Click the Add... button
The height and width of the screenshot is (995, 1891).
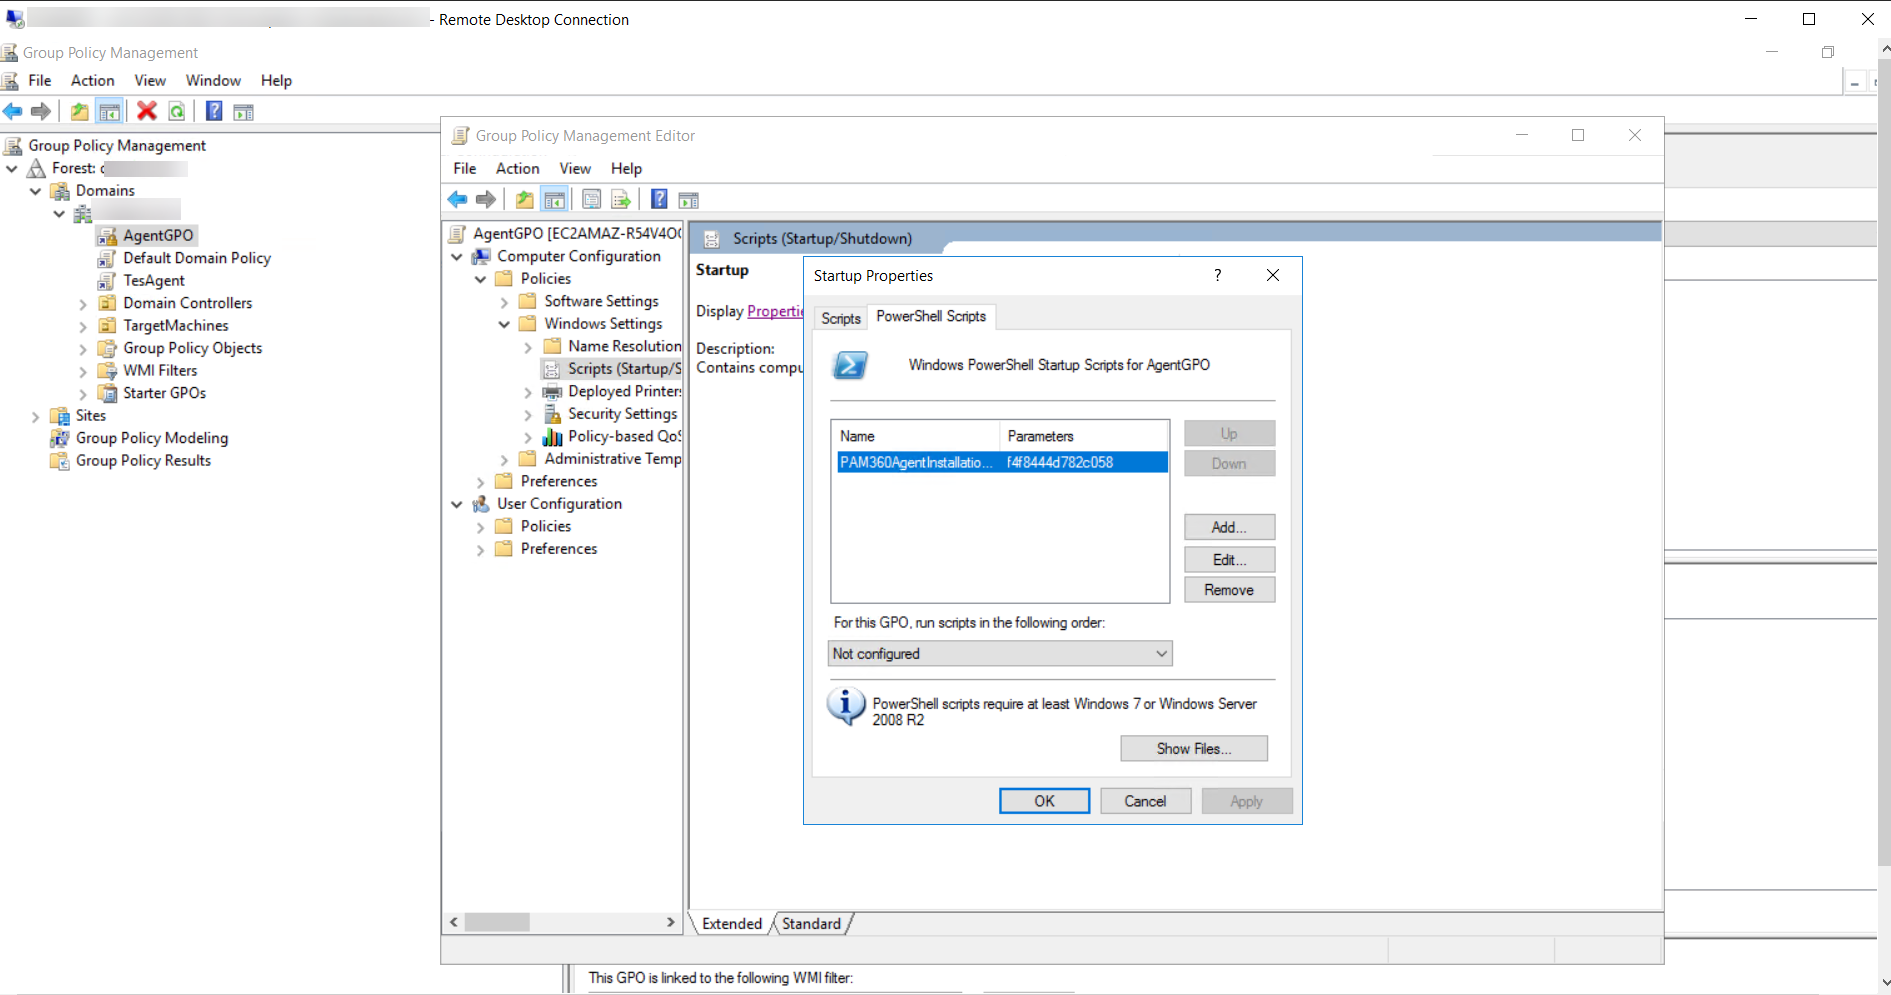coord(1229,527)
